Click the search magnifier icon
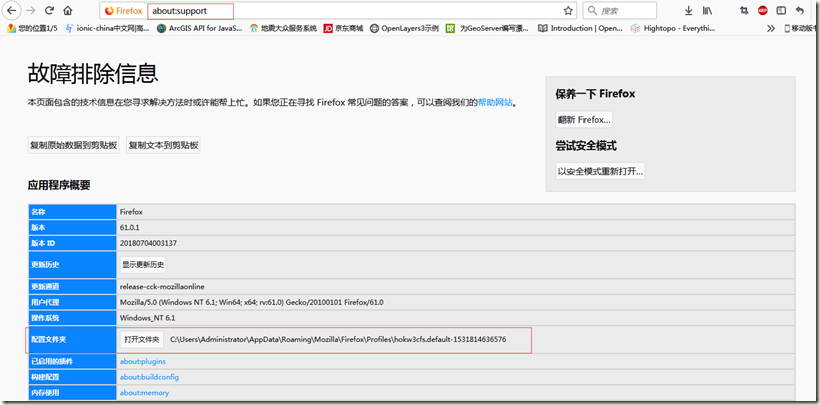 (x=592, y=10)
